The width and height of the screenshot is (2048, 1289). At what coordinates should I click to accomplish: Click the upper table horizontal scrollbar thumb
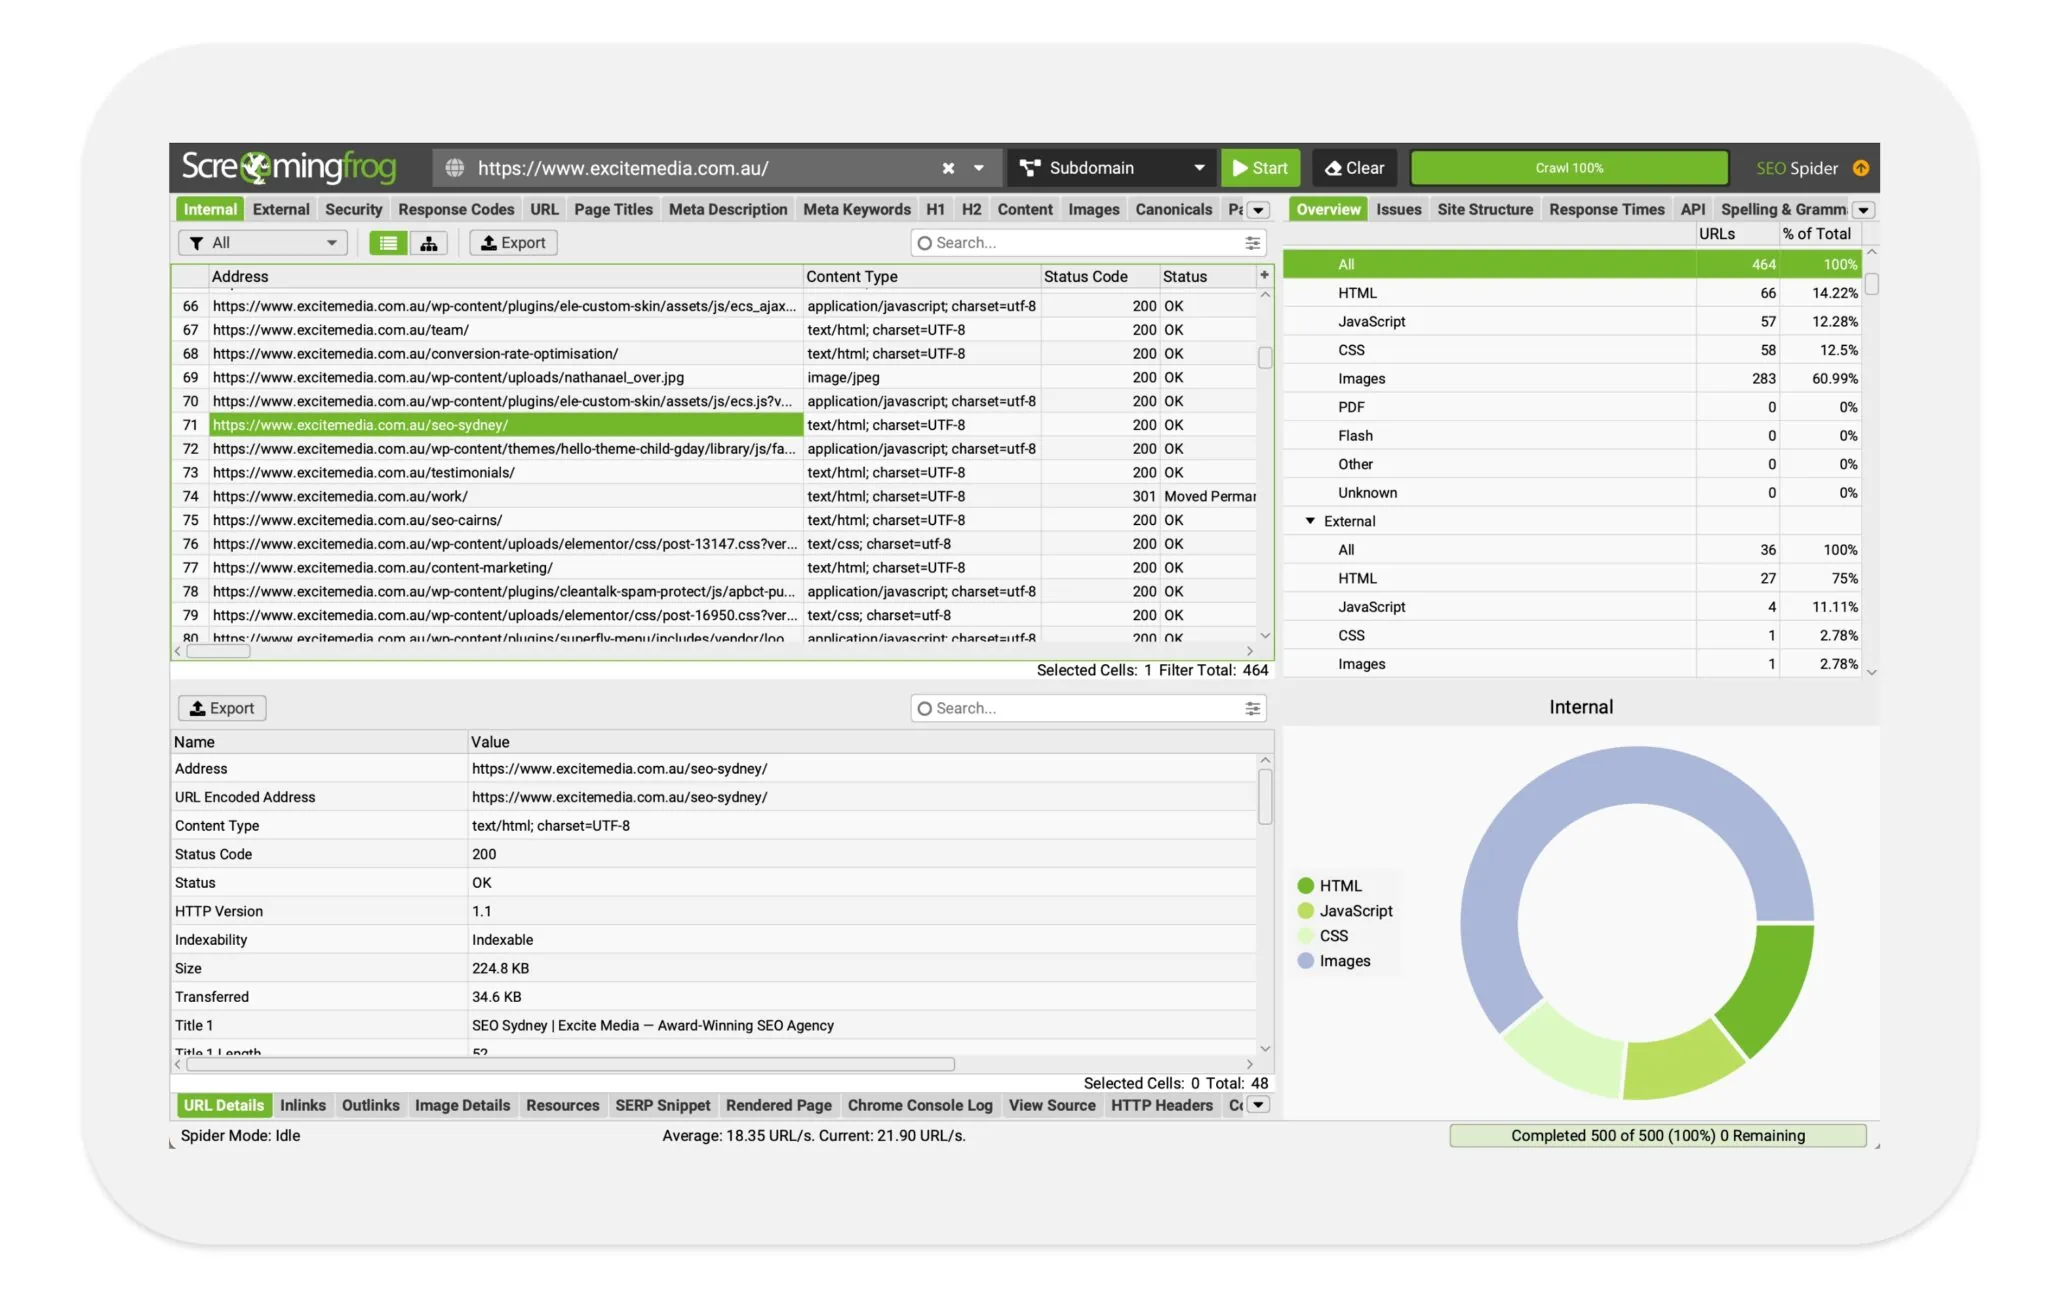click(x=218, y=651)
